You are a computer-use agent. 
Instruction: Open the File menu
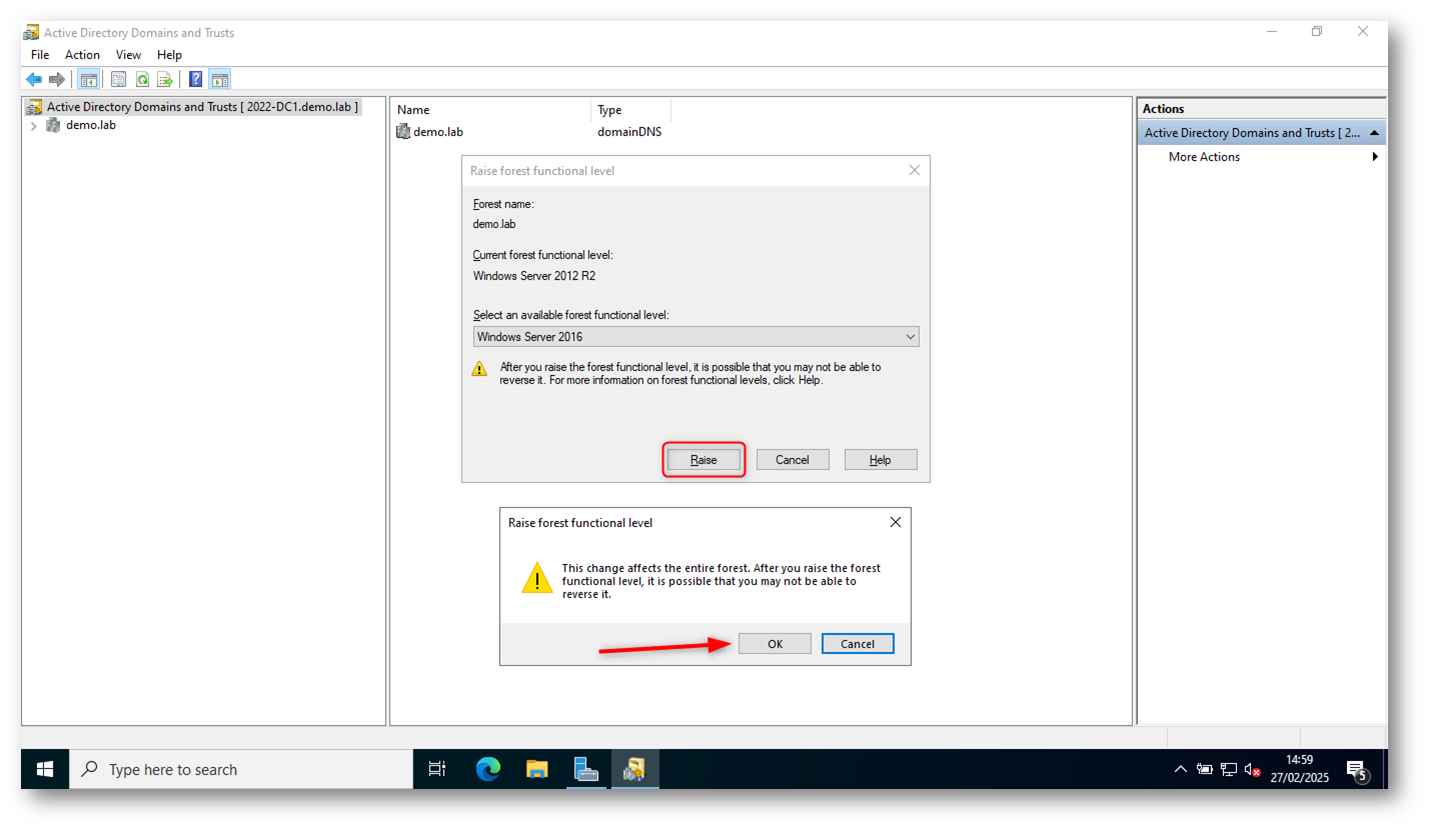pos(40,55)
